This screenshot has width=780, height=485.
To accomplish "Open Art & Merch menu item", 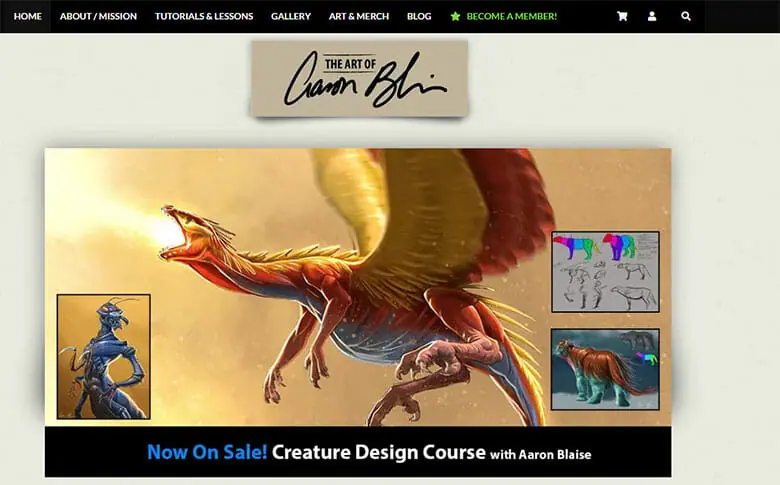I will 359,16.
